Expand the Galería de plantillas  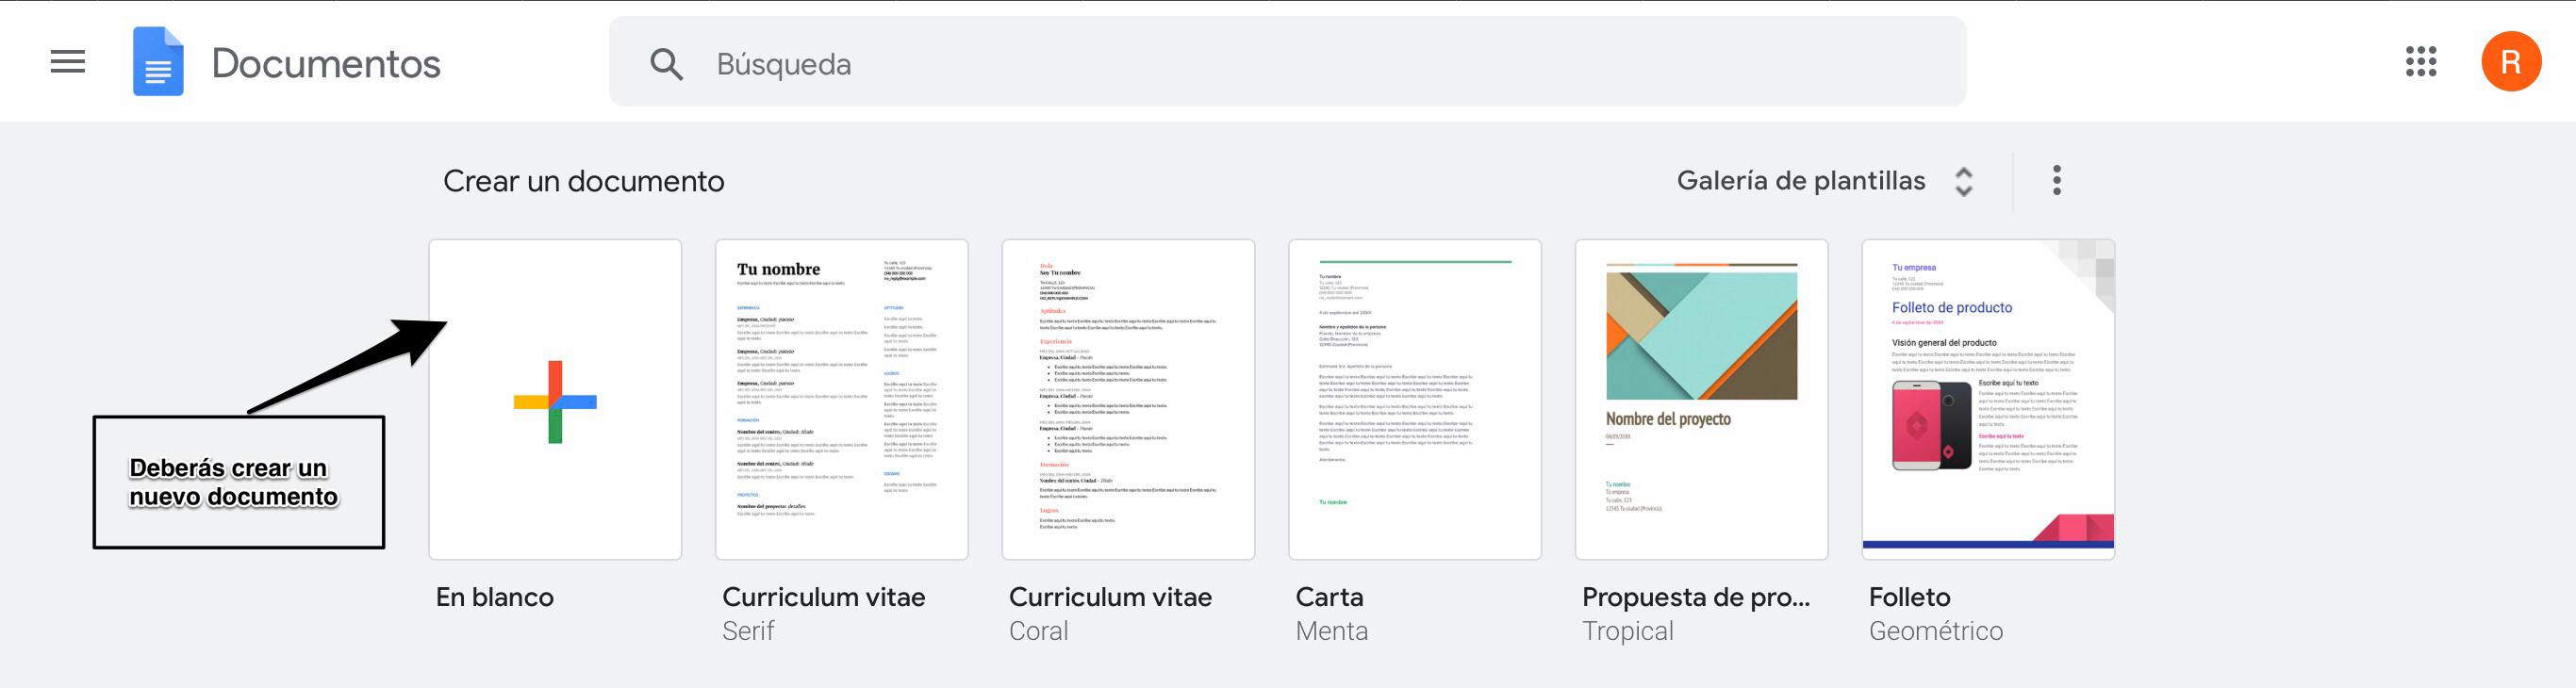click(1800, 181)
